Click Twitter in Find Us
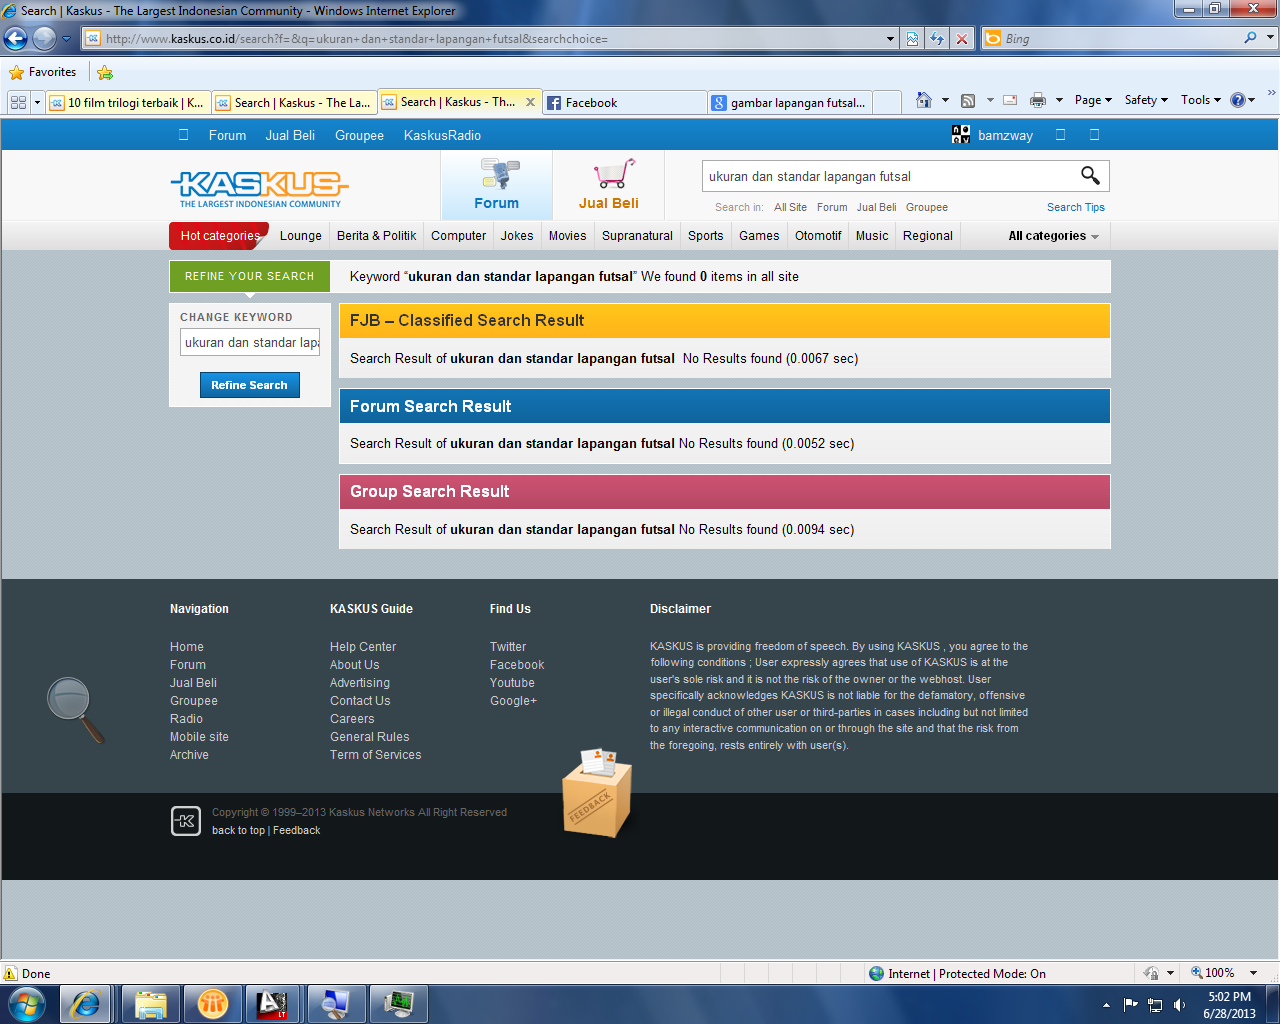 508,647
